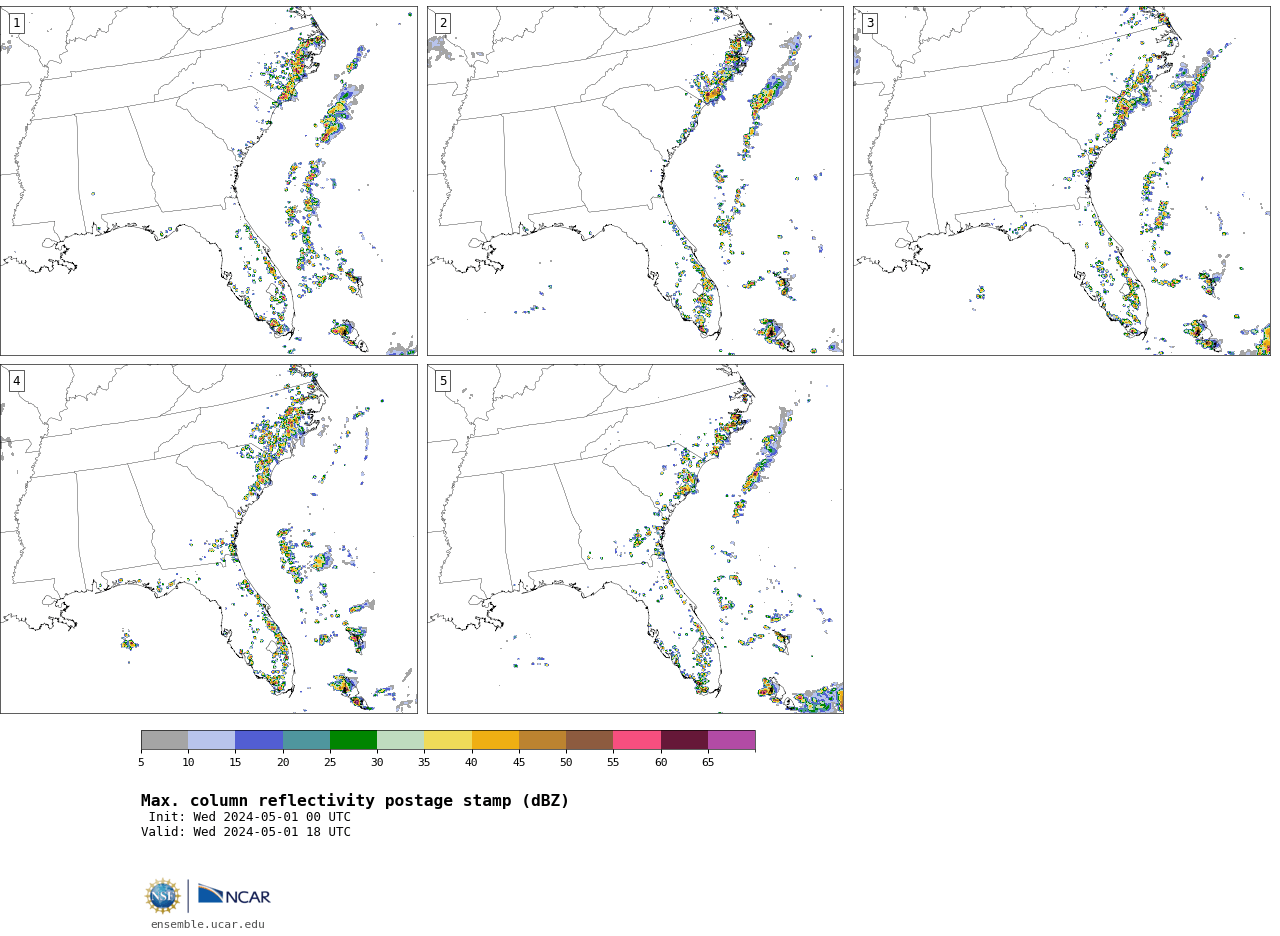Click the yellow 35-40 dBZ swatch

pyautogui.click(x=448, y=740)
